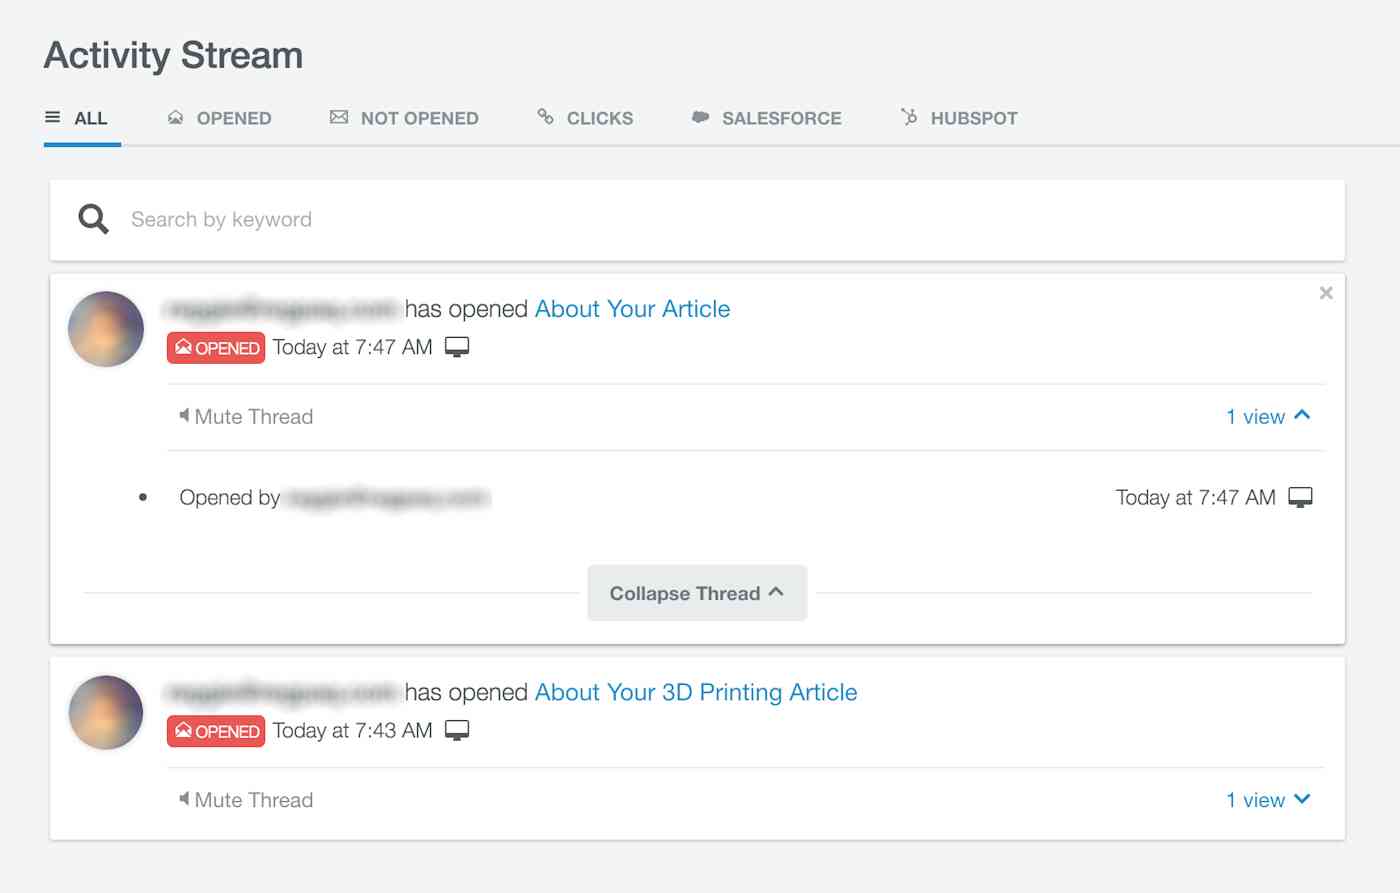
Task: Click blurred sender email on About Your Article
Action: (x=283, y=310)
